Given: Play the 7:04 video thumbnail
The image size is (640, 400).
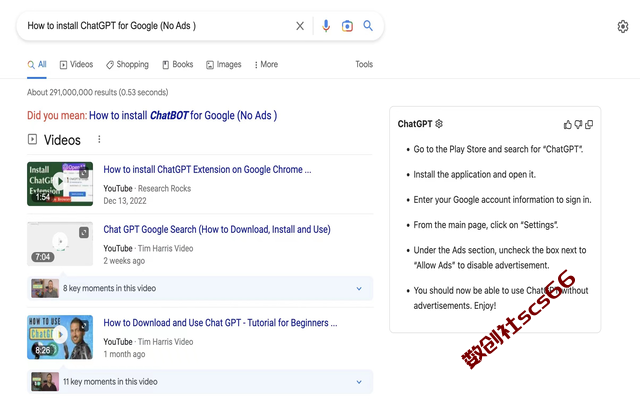Looking at the screenshot, I should [x=60, y=244].
